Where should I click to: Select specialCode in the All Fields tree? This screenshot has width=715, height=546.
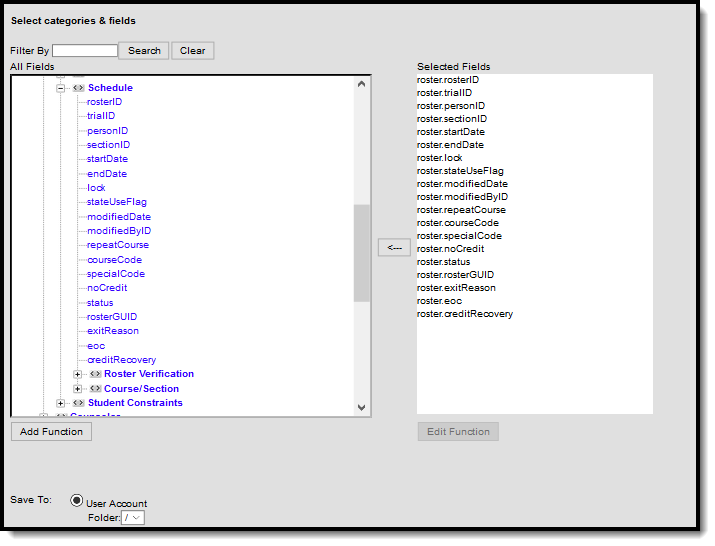[x=116, y=274]
